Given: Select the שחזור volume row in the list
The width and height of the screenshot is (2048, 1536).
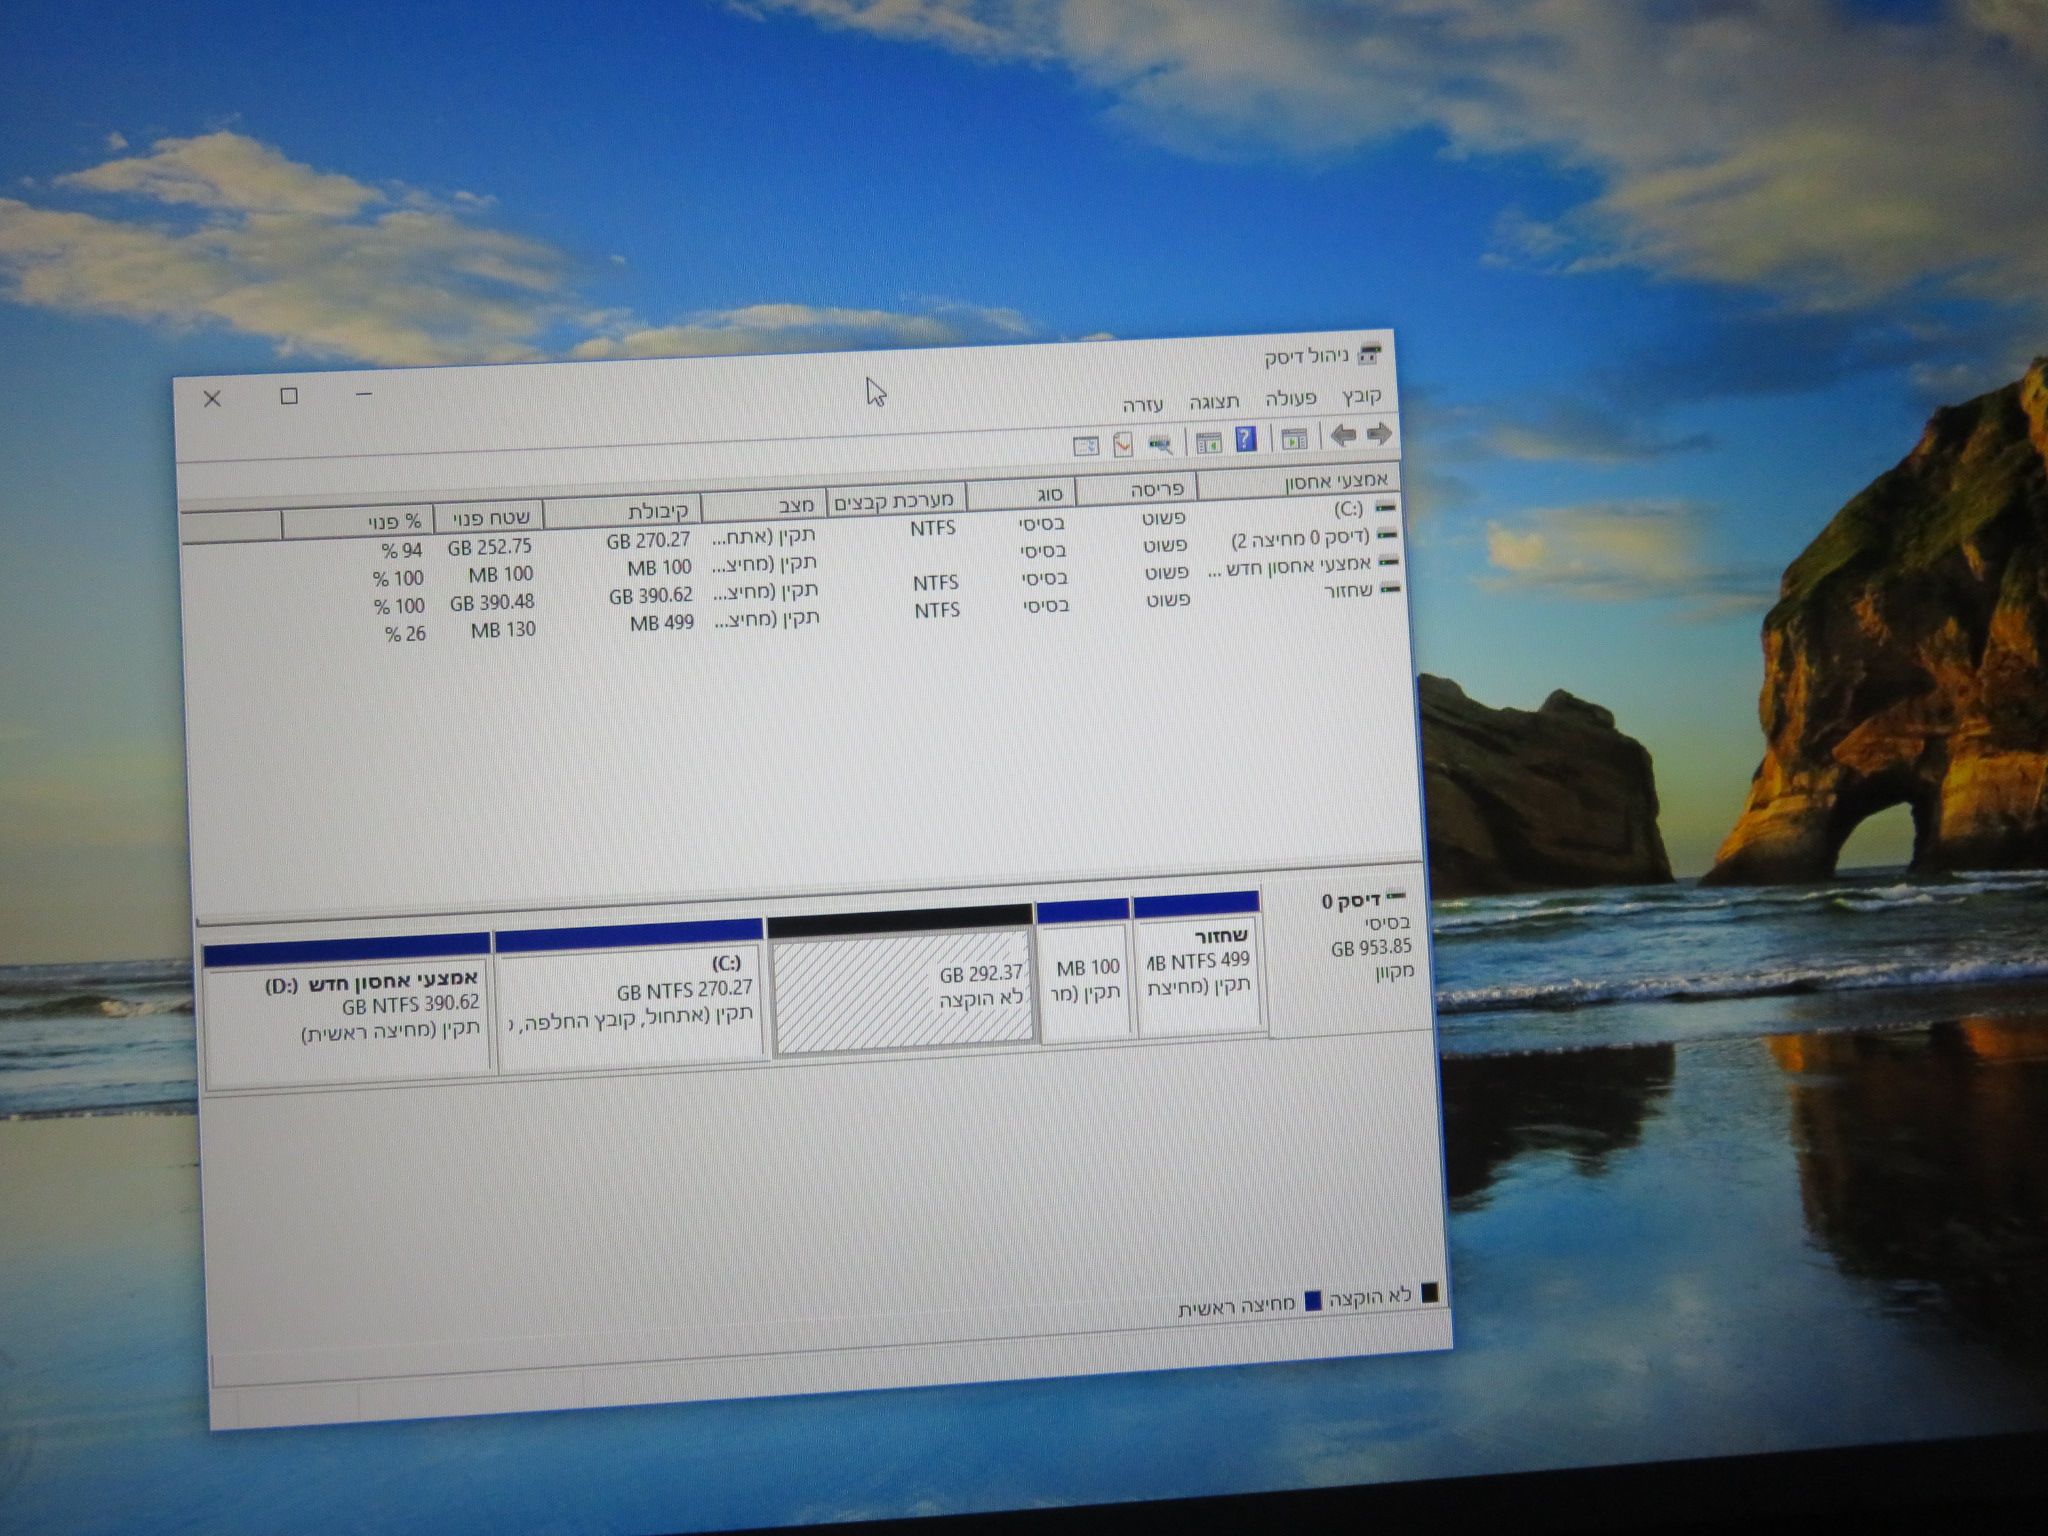Looking at the screenshot, I should click(x=1348, y=591).
